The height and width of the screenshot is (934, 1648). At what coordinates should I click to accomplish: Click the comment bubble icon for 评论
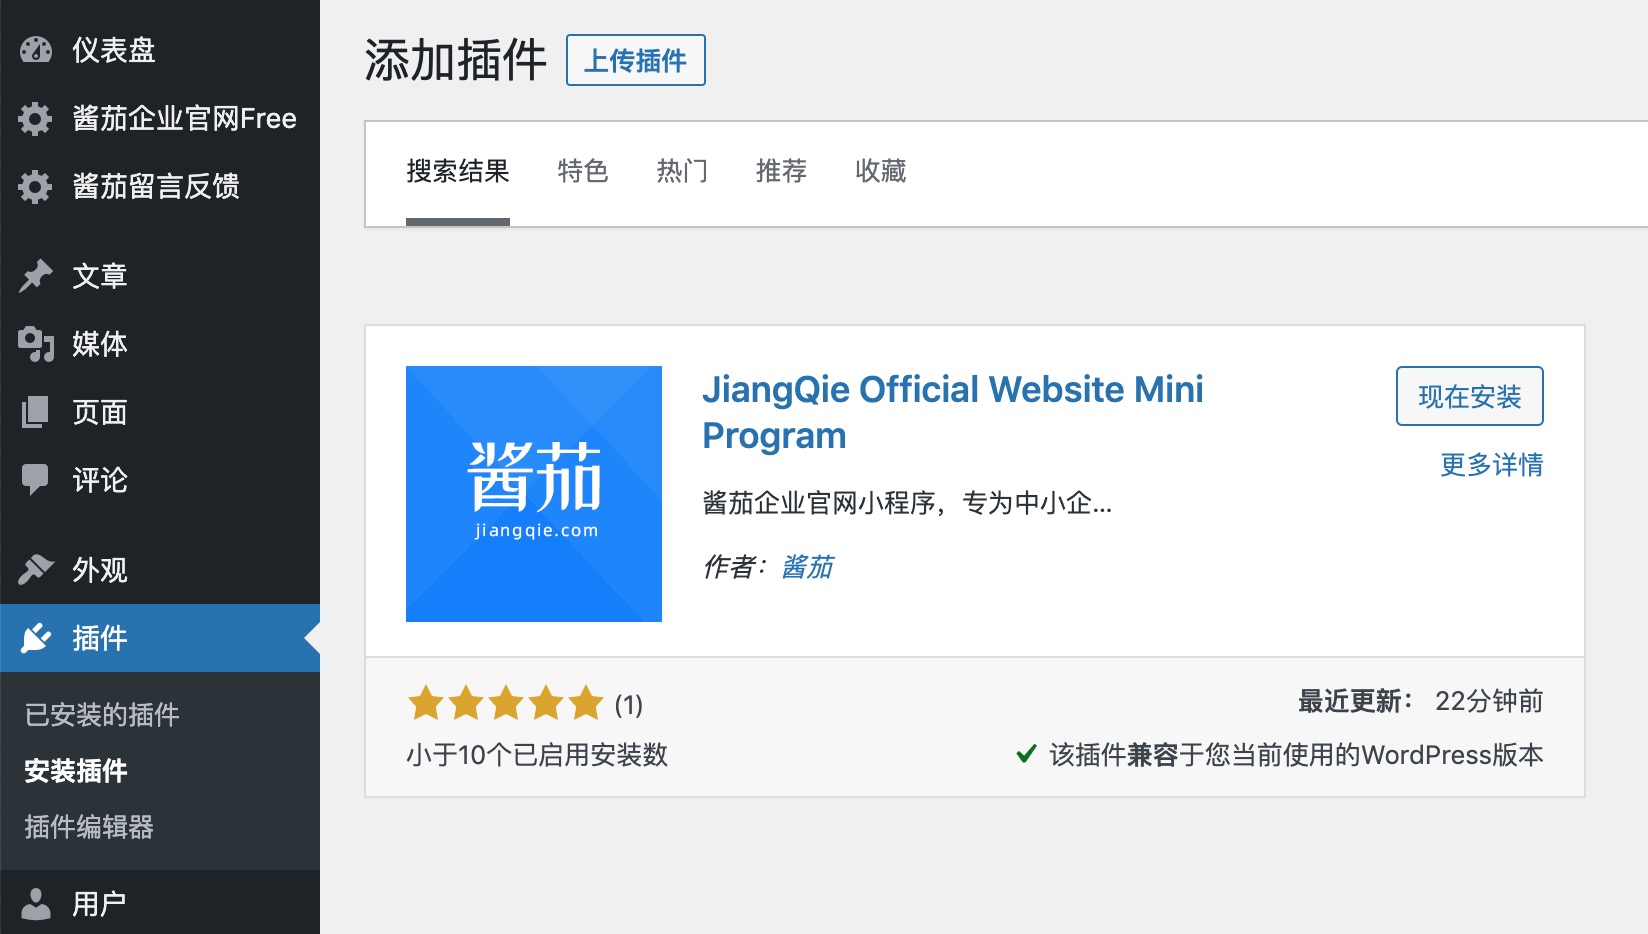tap(36, 480)
